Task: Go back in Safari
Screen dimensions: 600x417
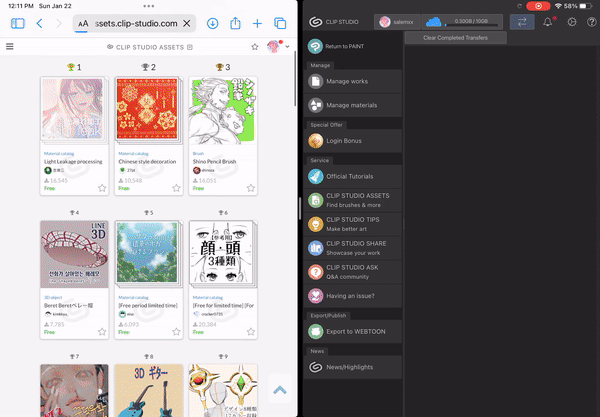Action: [39, 23]
